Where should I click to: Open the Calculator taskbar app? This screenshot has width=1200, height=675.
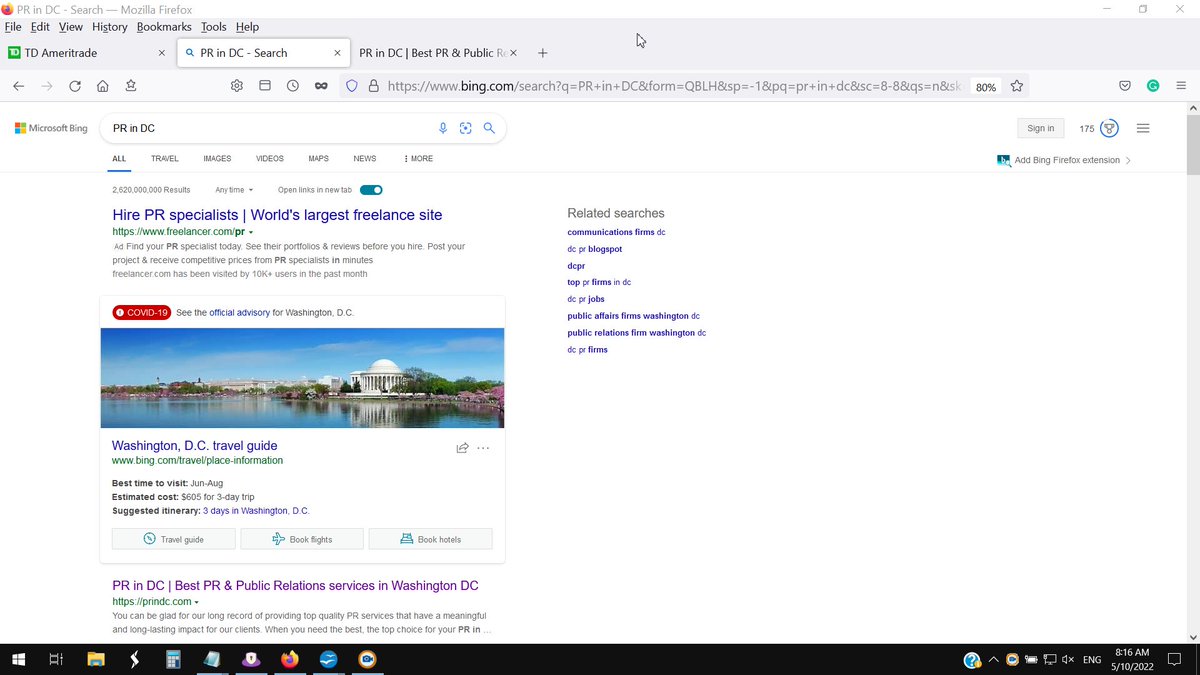173,660
